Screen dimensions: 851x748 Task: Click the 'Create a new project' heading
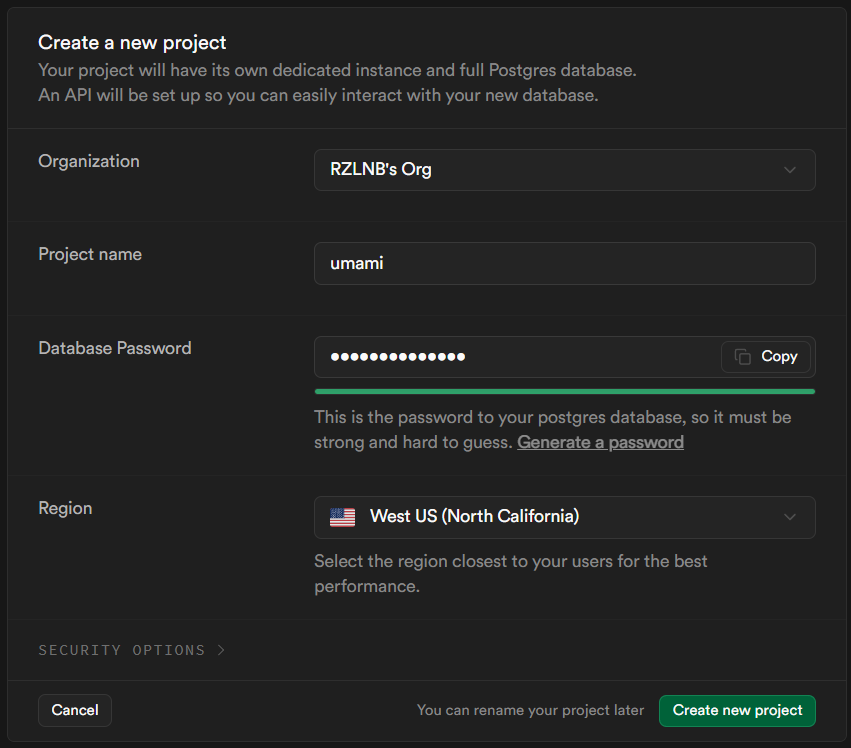pos(132,42)
